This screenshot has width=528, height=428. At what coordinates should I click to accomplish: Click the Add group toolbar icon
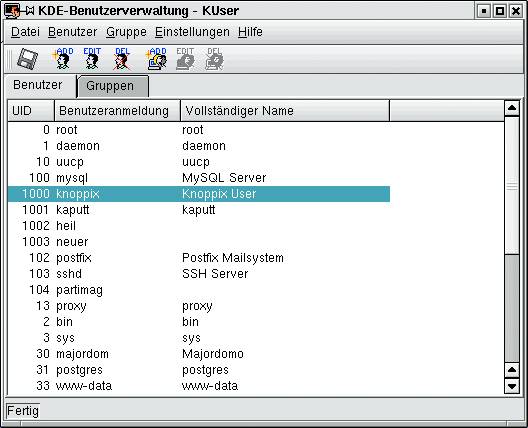(x=157, y=59)
